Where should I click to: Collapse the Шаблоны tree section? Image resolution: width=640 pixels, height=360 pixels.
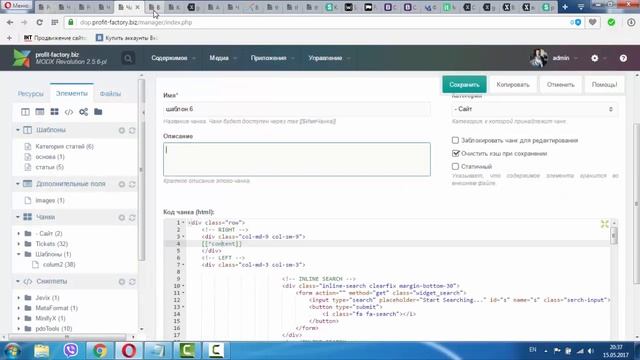click(18, 130)
